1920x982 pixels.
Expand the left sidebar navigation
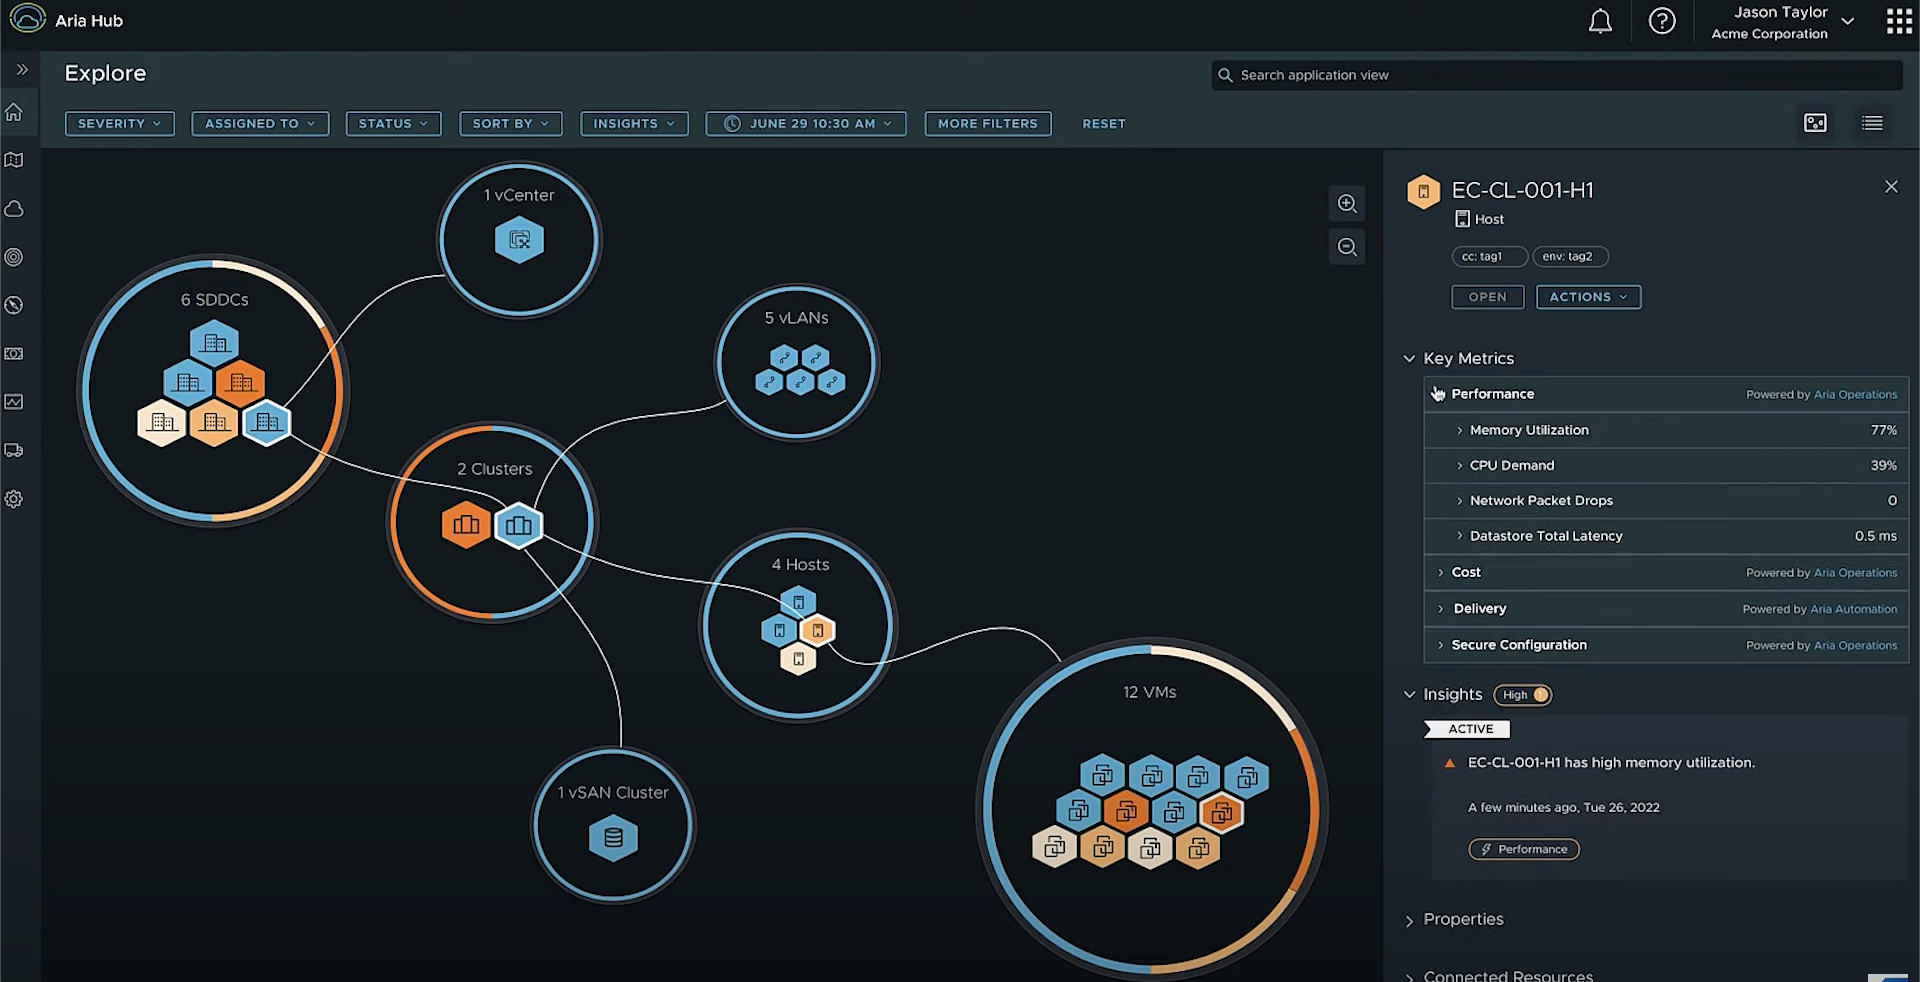(21, 70)
